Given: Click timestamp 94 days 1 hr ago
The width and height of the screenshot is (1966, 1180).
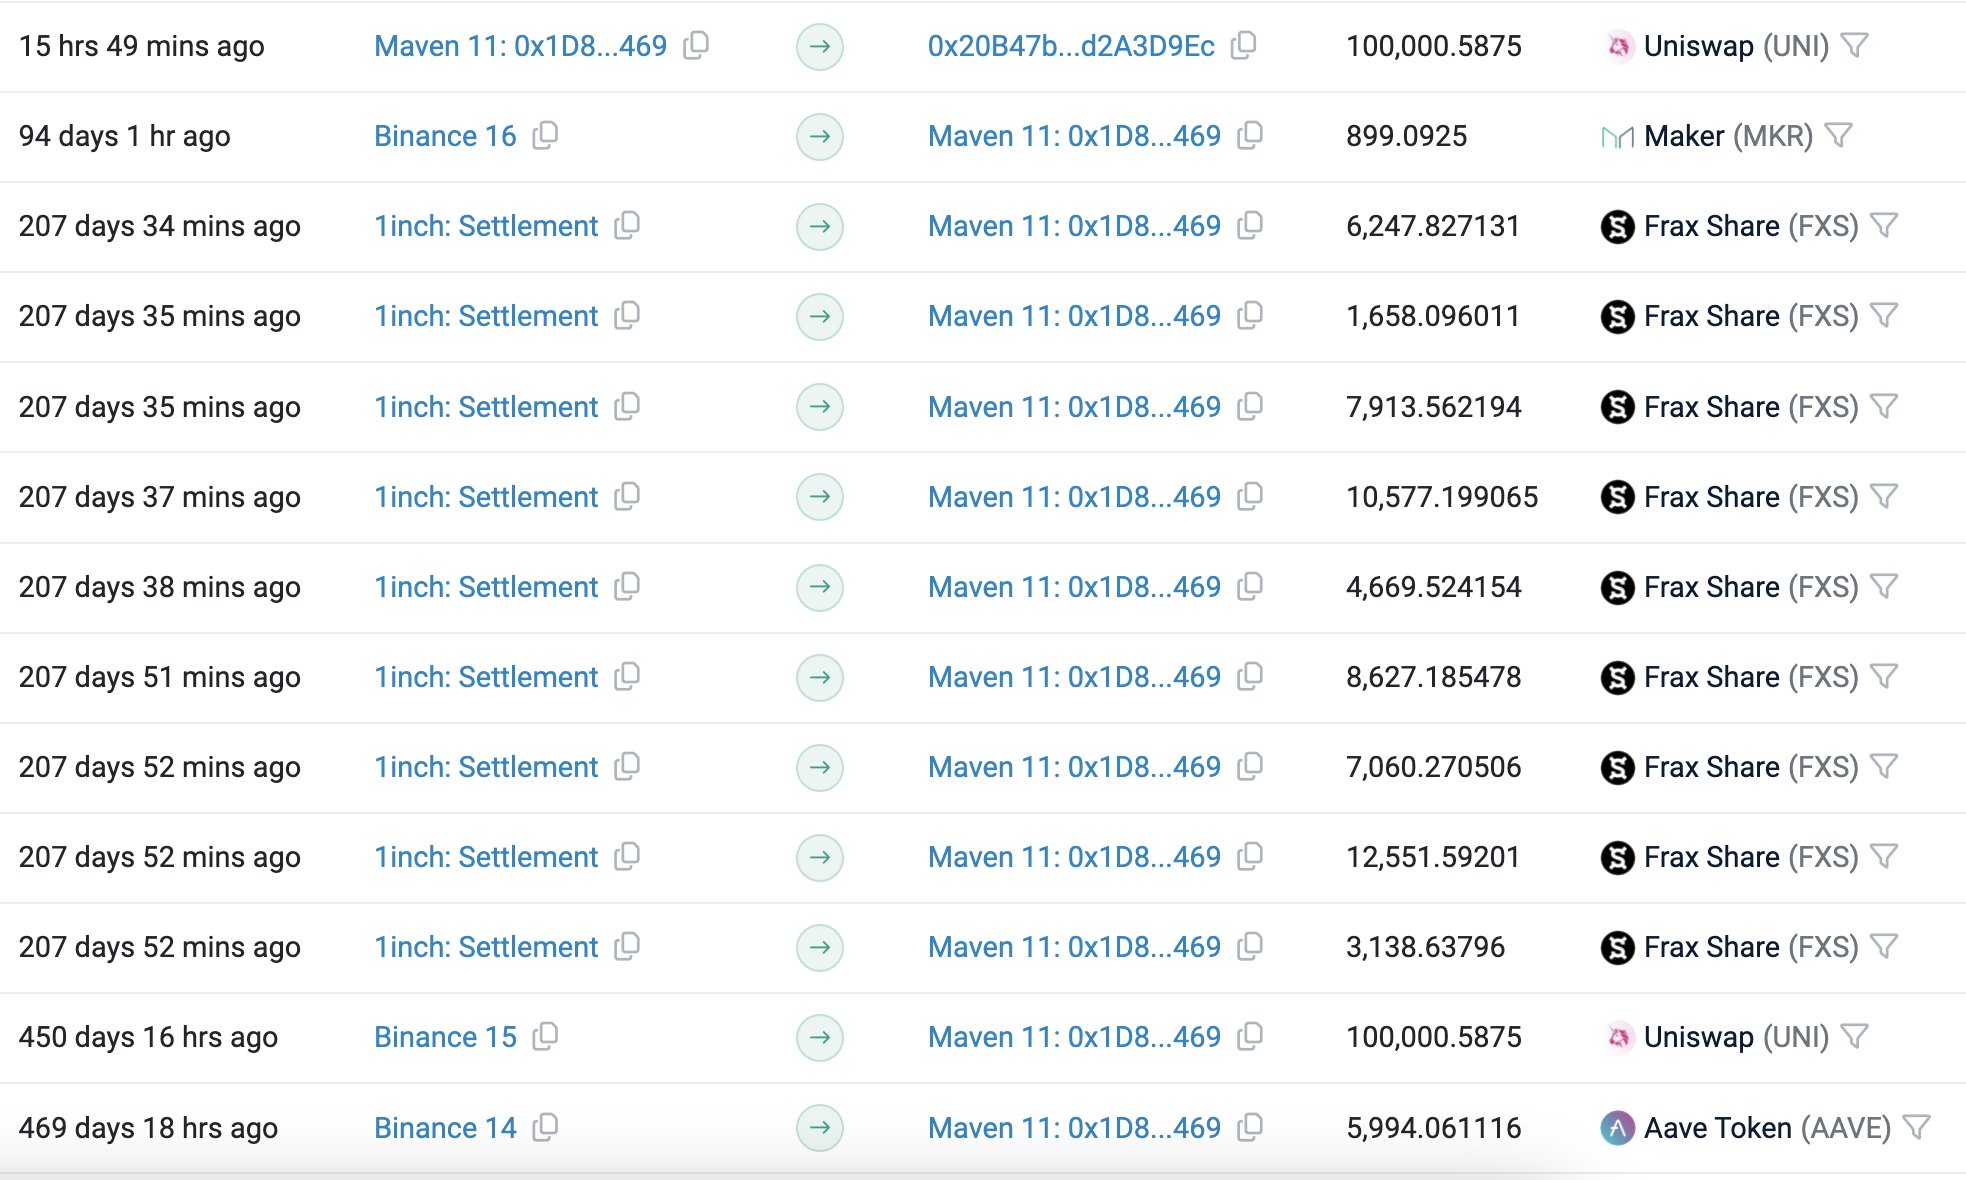Looking at the screenshot, I should (125, 136).
